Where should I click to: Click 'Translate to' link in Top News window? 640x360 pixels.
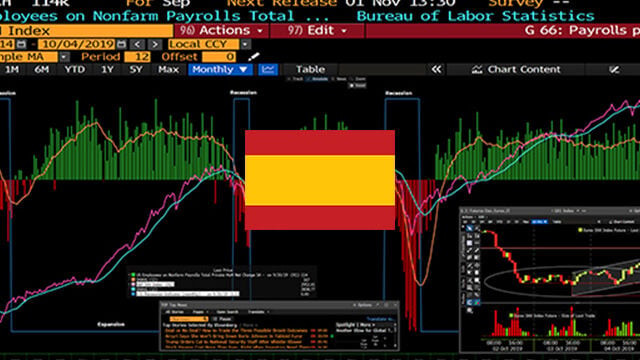[x=381, y=319]
